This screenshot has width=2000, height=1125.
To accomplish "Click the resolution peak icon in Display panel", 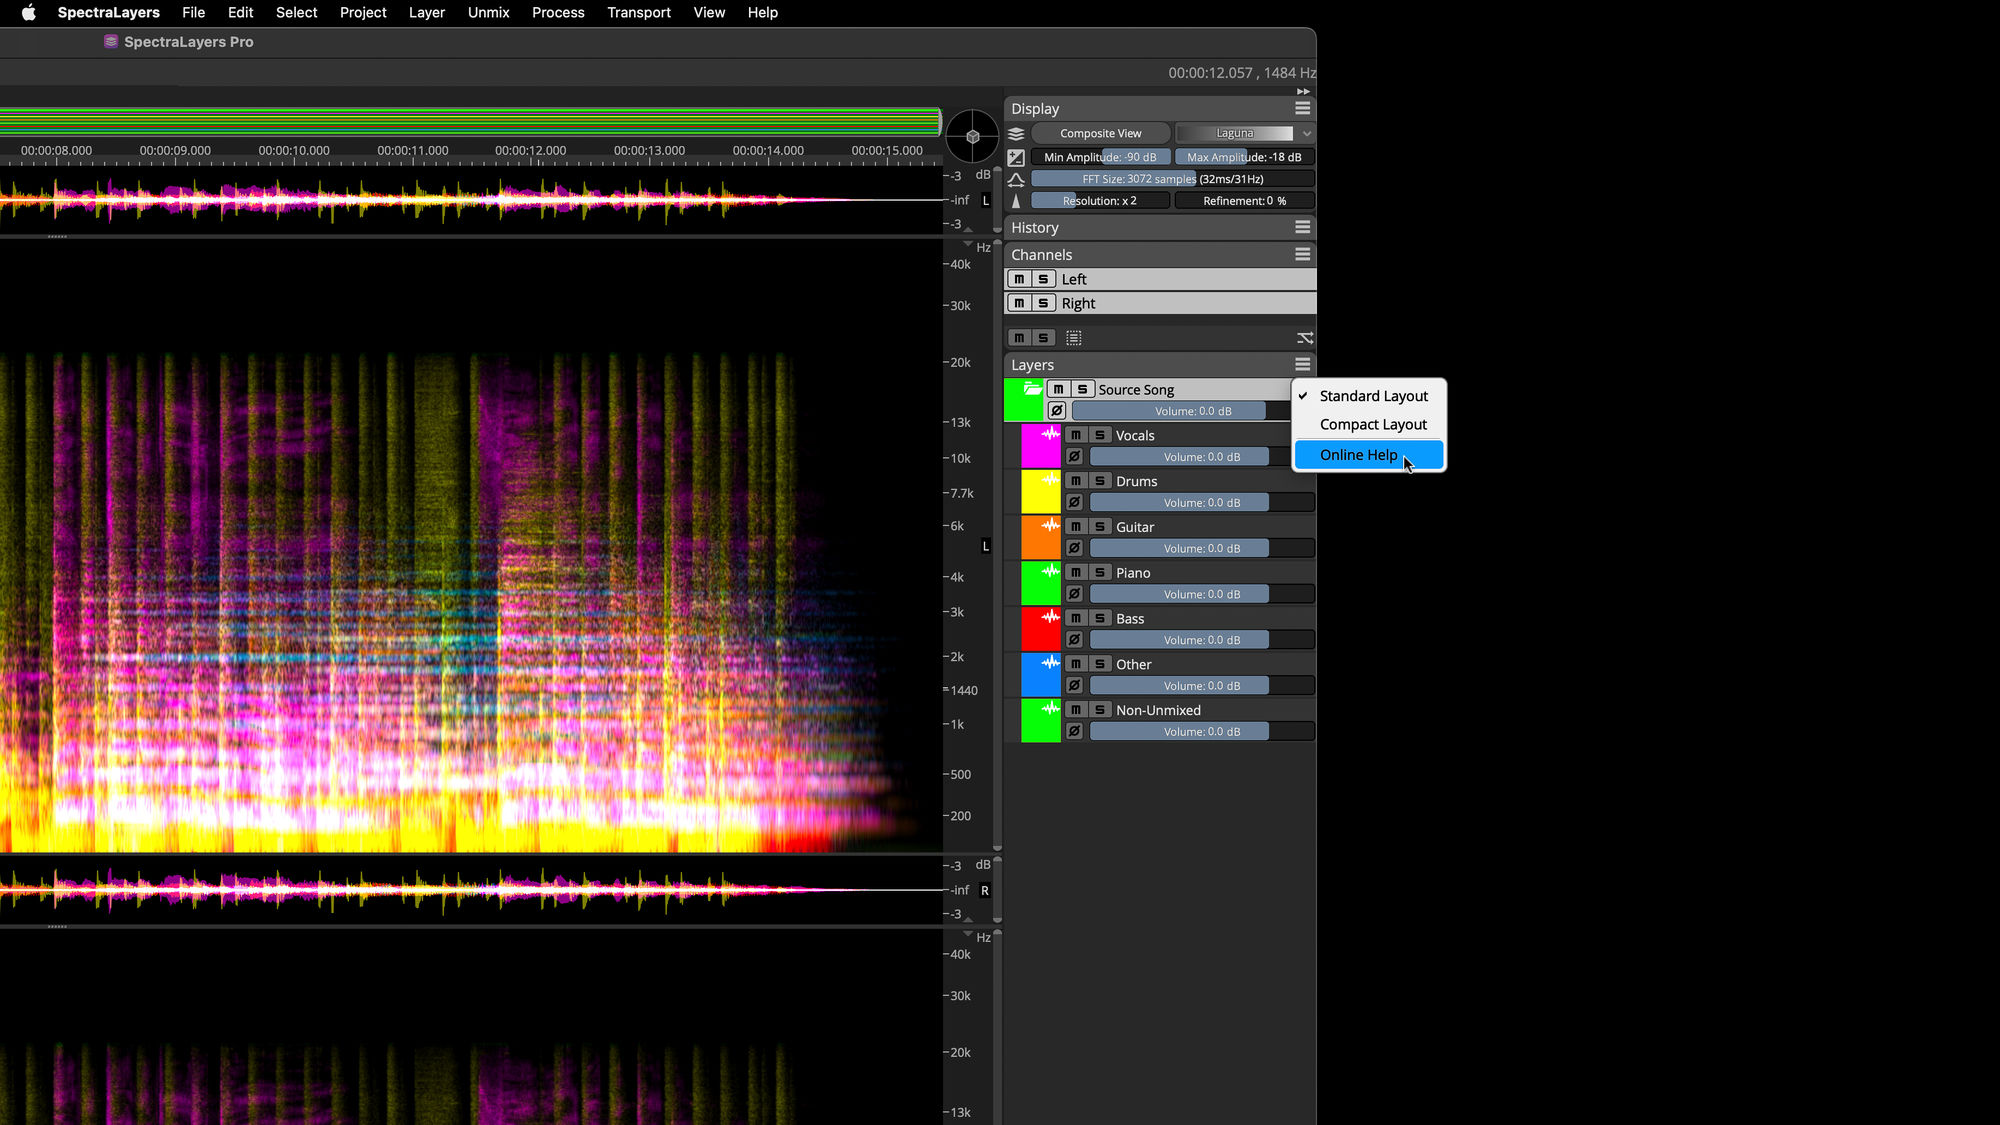I will pyautogui.click(x=1015, y=200).
